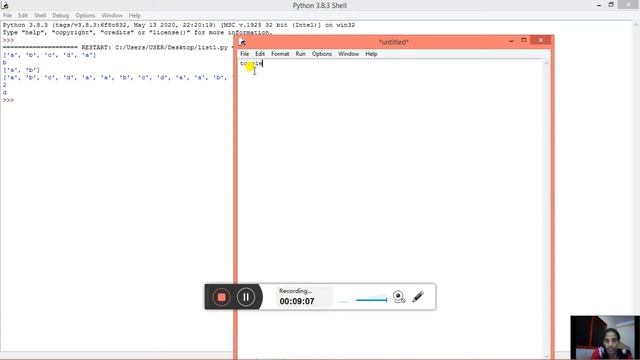Click the 'Recording...' status label
This screenshot has height=360, width=640.
(295, 291)
